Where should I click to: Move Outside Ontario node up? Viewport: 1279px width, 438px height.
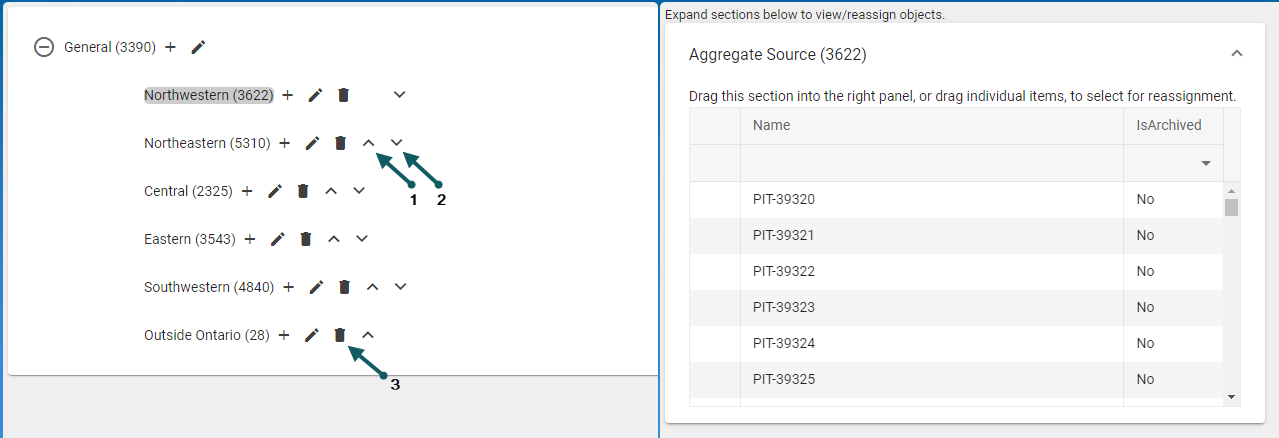[368, 335]
